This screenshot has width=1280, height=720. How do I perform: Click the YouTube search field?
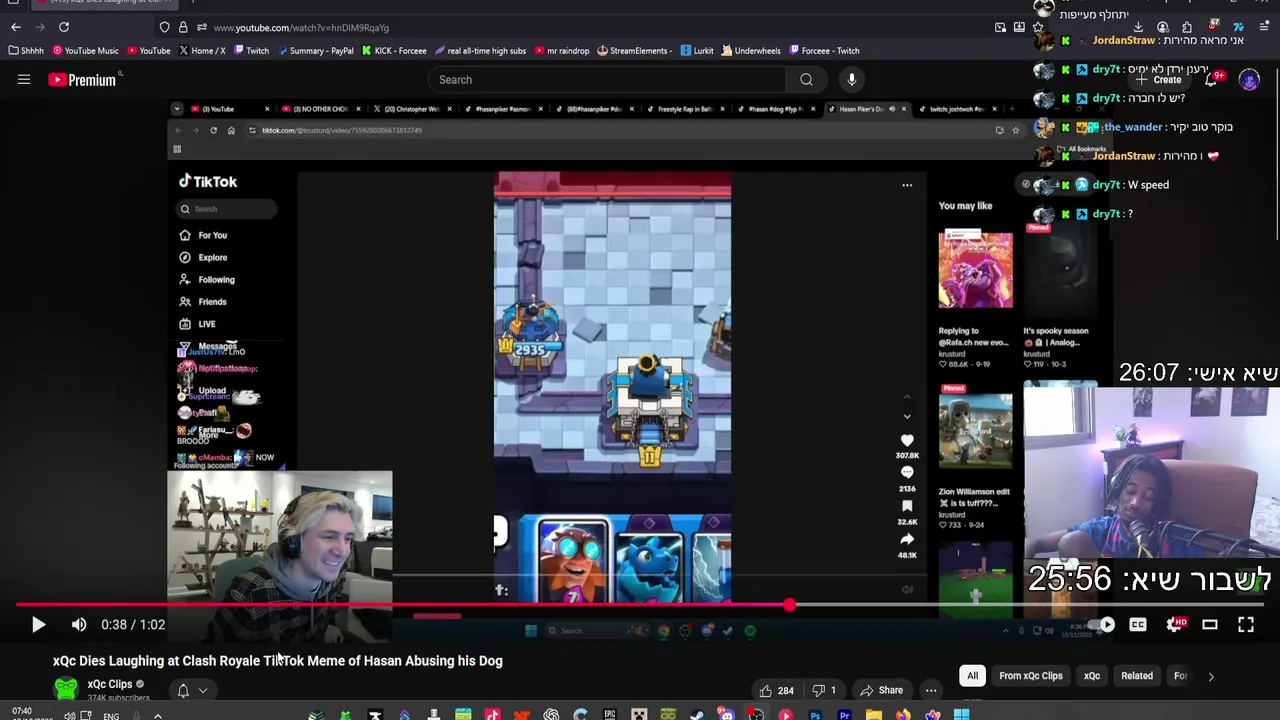coord(607,80)
